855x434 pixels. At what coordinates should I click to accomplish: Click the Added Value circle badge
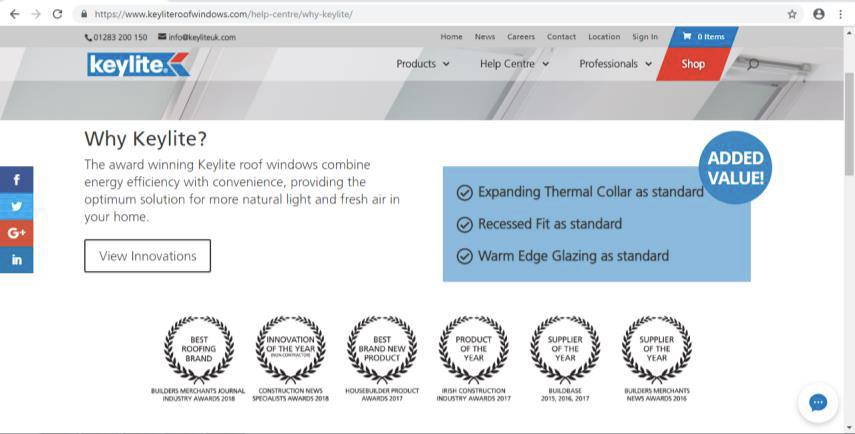pos(735,167)
